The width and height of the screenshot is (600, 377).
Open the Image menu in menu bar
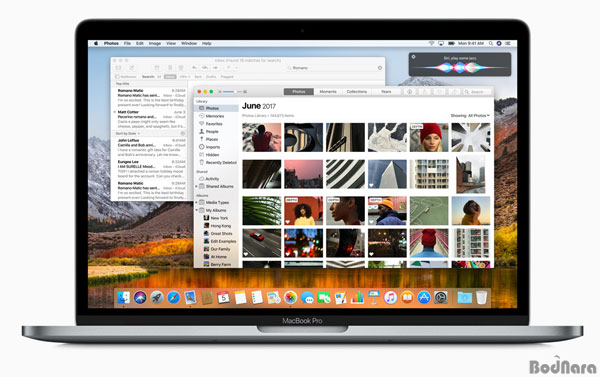pos(155,43)
